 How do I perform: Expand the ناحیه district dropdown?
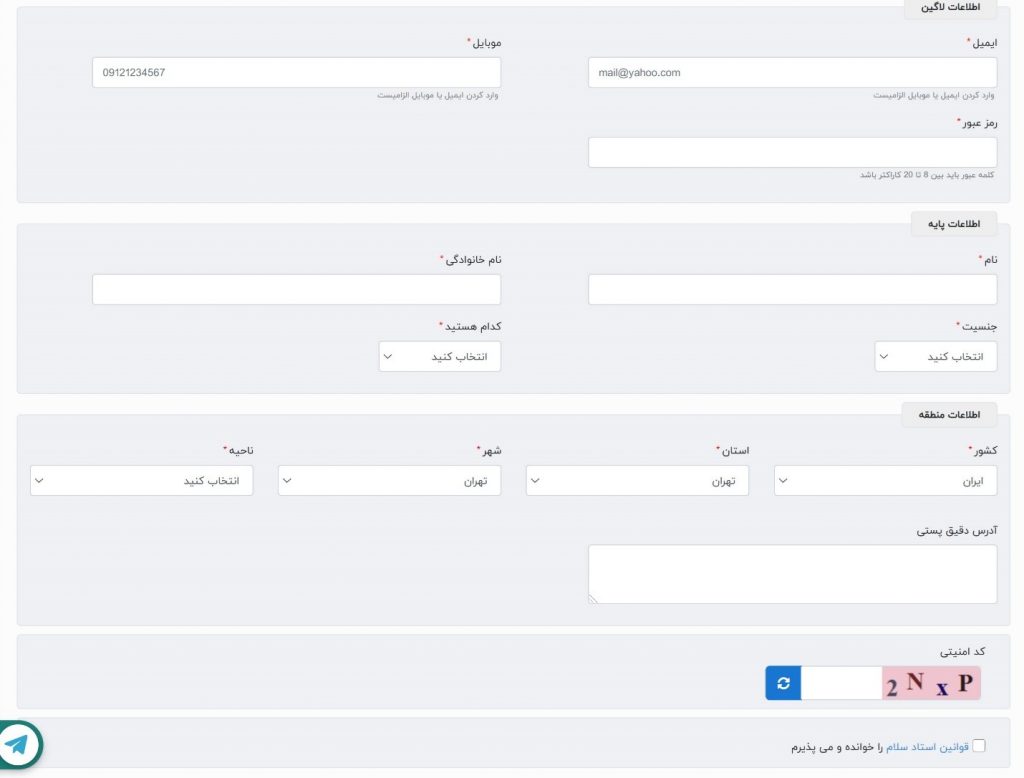tap(142, 481)
